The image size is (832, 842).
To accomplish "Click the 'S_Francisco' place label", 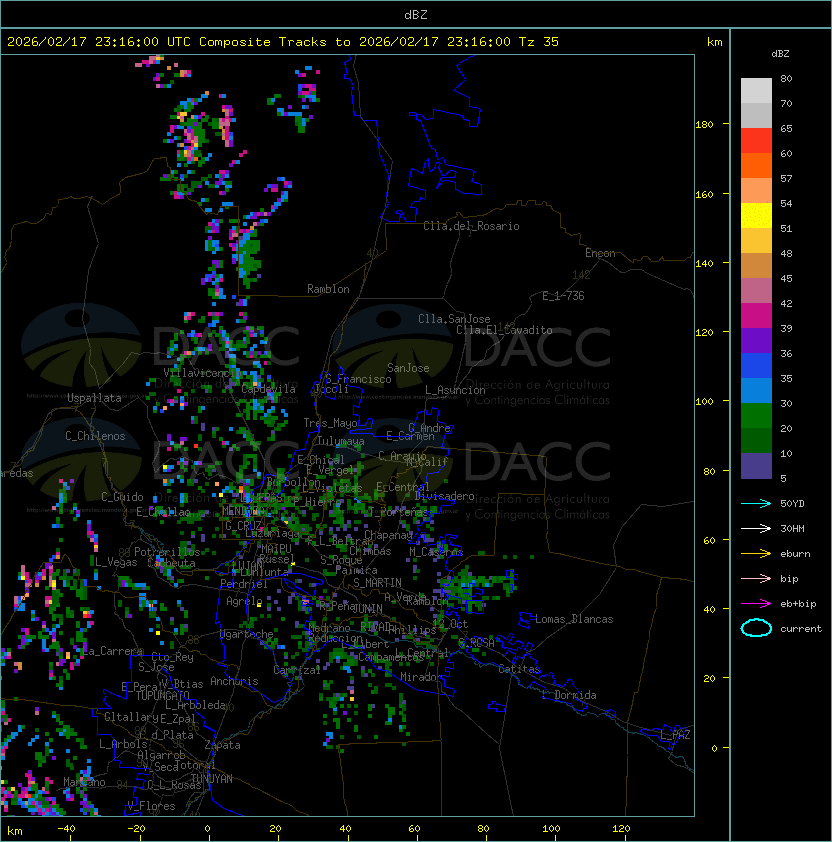I will pyautogui.click(x=358, y=379).
